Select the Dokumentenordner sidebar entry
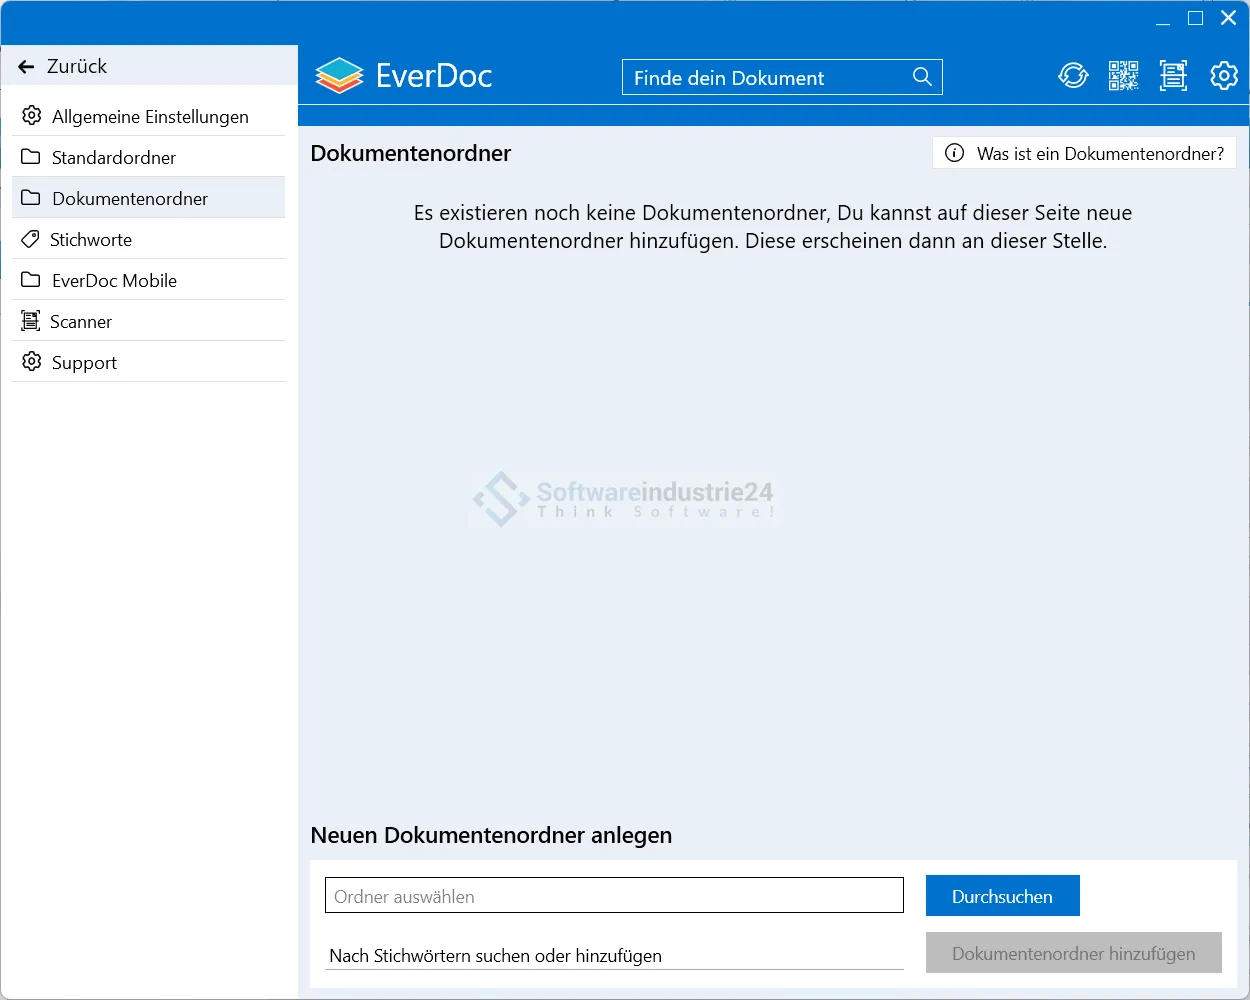This screenshot has width=1250, height=1000. coord(129,199)
